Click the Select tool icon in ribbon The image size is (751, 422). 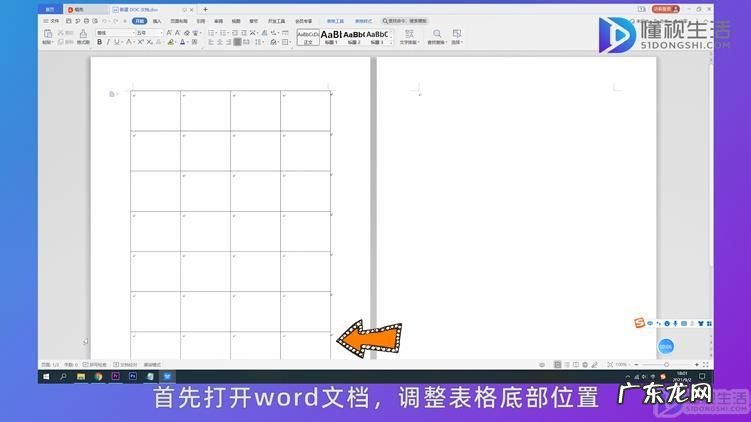pyautogui.click(x=457, y=34)
